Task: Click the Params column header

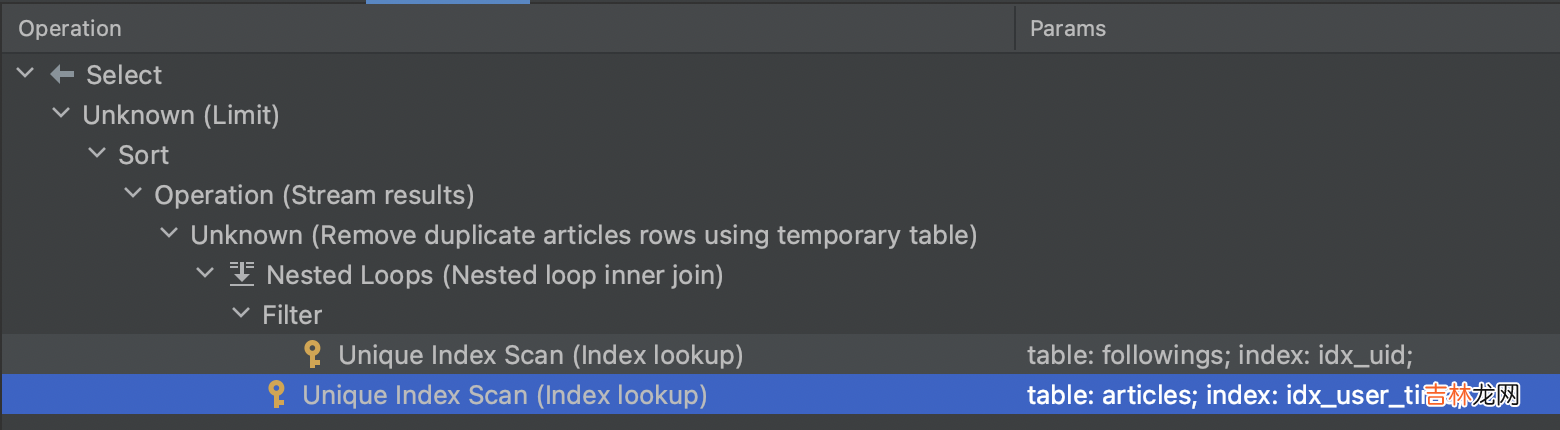Action: 1068,29
